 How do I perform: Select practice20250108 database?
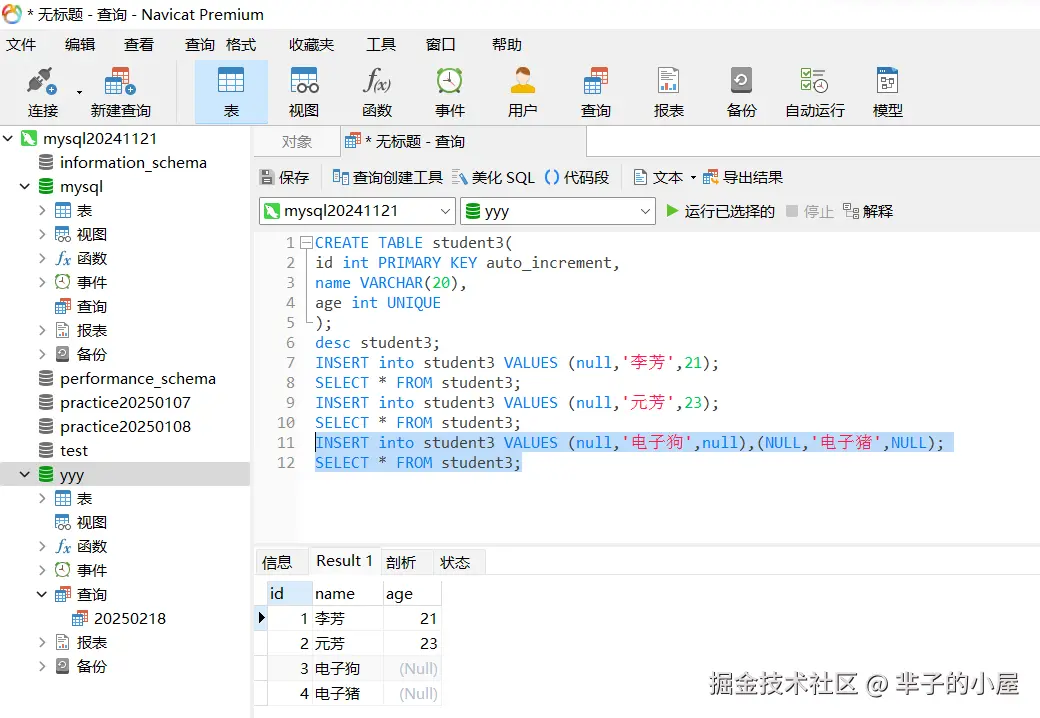coord(125,426)
